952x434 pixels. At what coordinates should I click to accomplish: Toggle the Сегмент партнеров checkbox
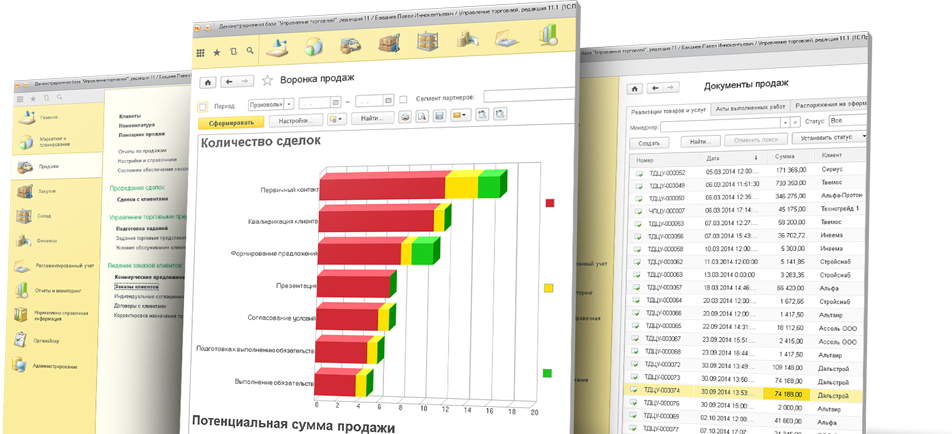[403, 100]
